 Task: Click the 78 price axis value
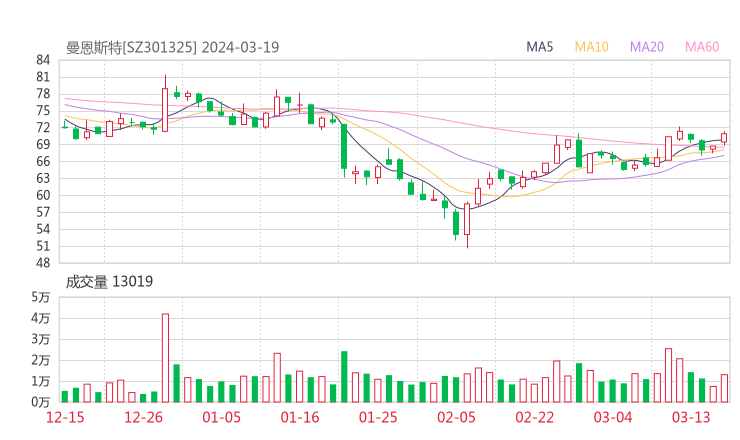[x=43, y=94]
